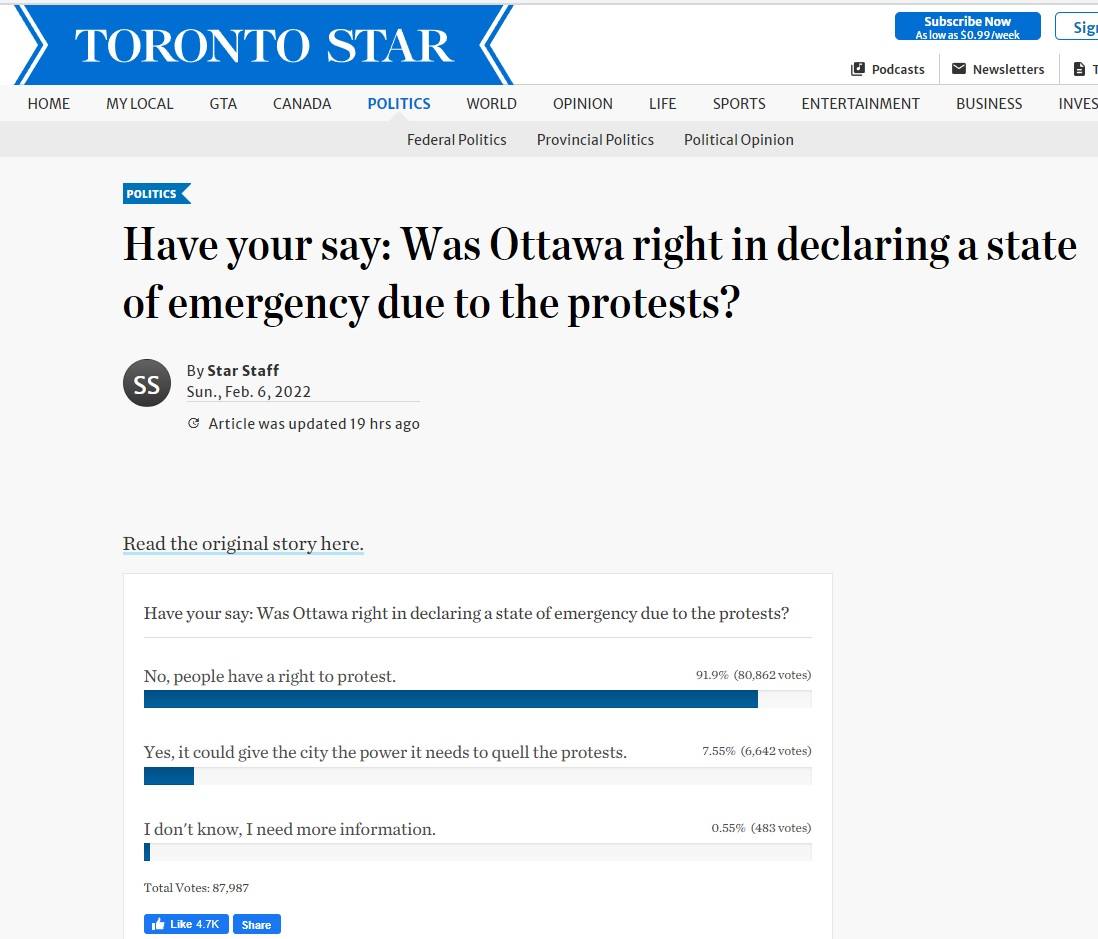
Task: Open the Podcasts icon link
Action: [858, 69]
